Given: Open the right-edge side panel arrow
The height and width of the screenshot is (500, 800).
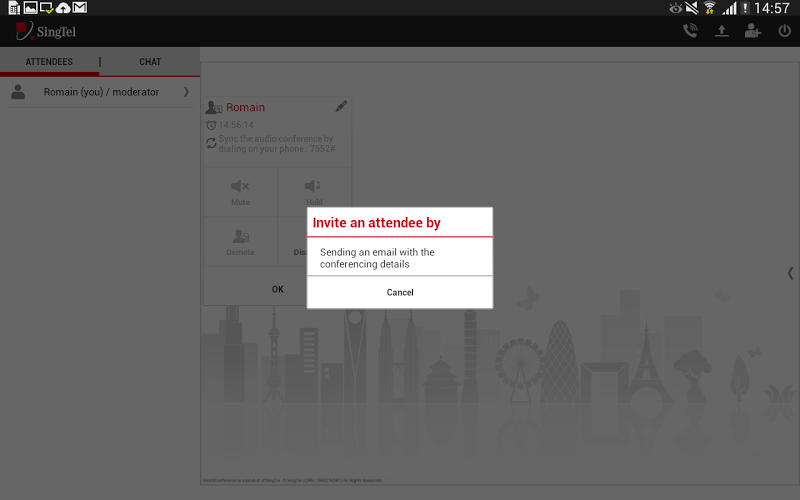Looking at the screenshot, I should click(x=790, y=272).
